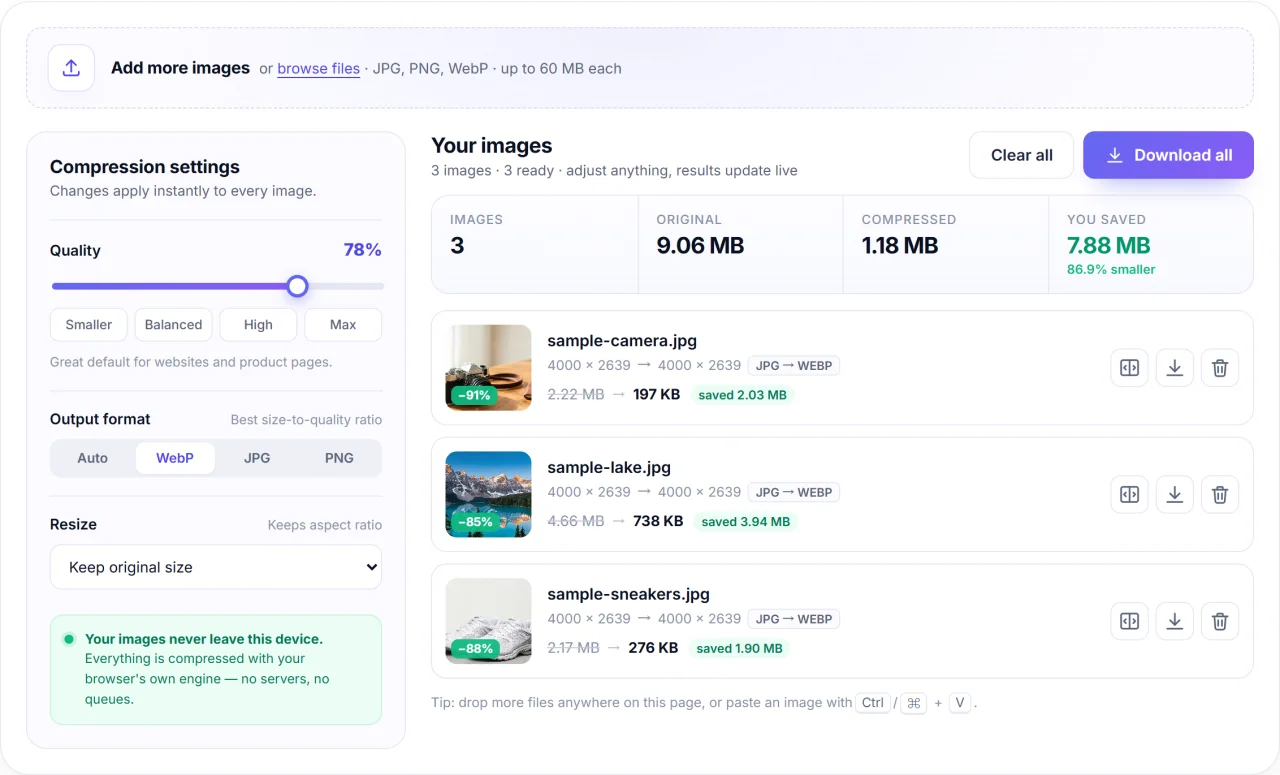Image resolution: width=1280 pixels, height=775 pixels.
Task: Select the Balanced quality preset
Action: coord(173,325)
